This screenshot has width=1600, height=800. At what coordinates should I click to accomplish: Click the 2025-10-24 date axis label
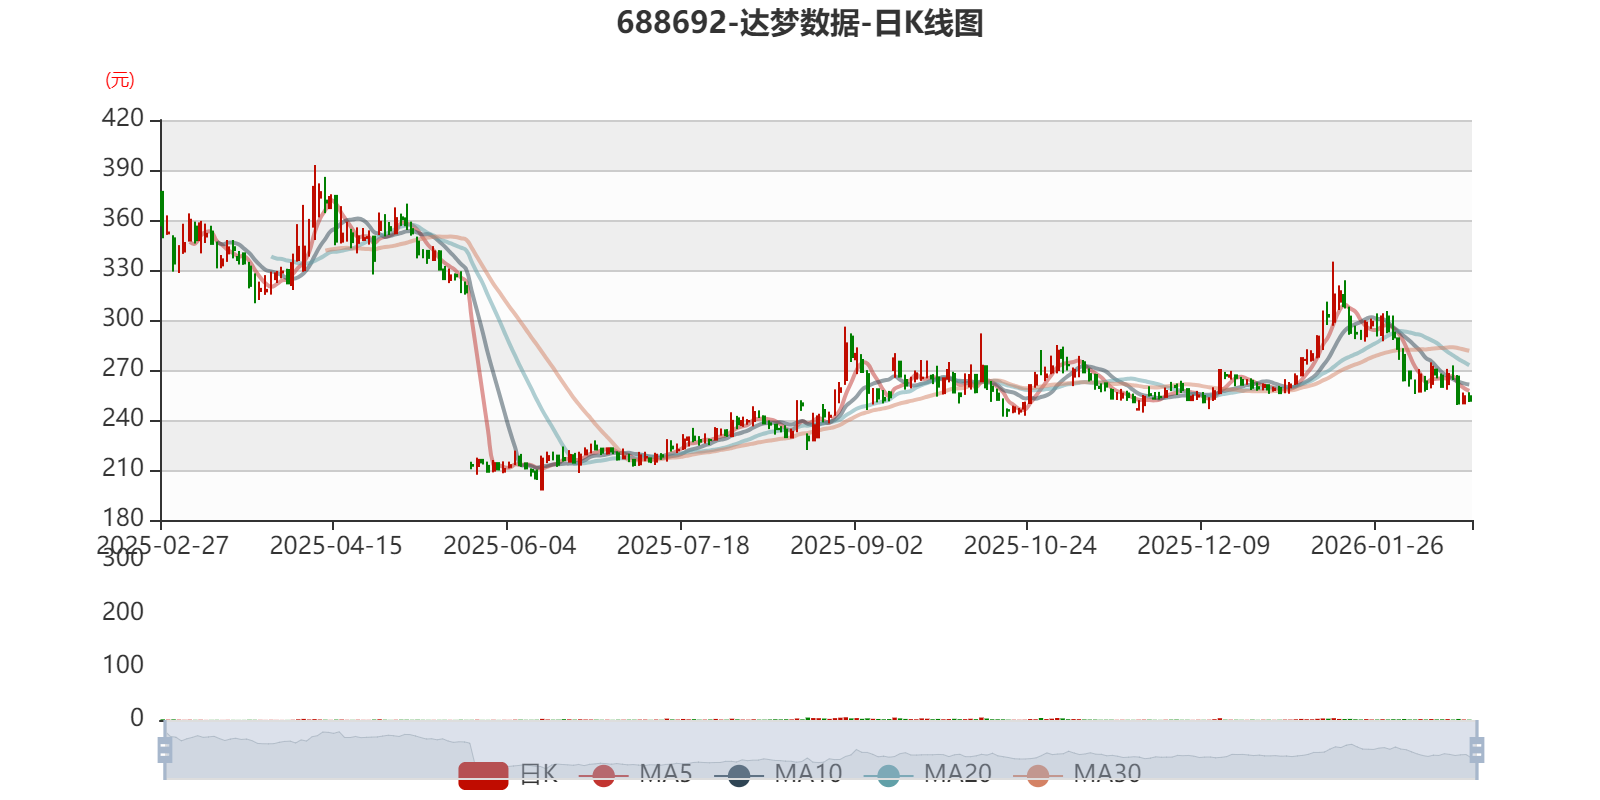[x=1030, y=546]
